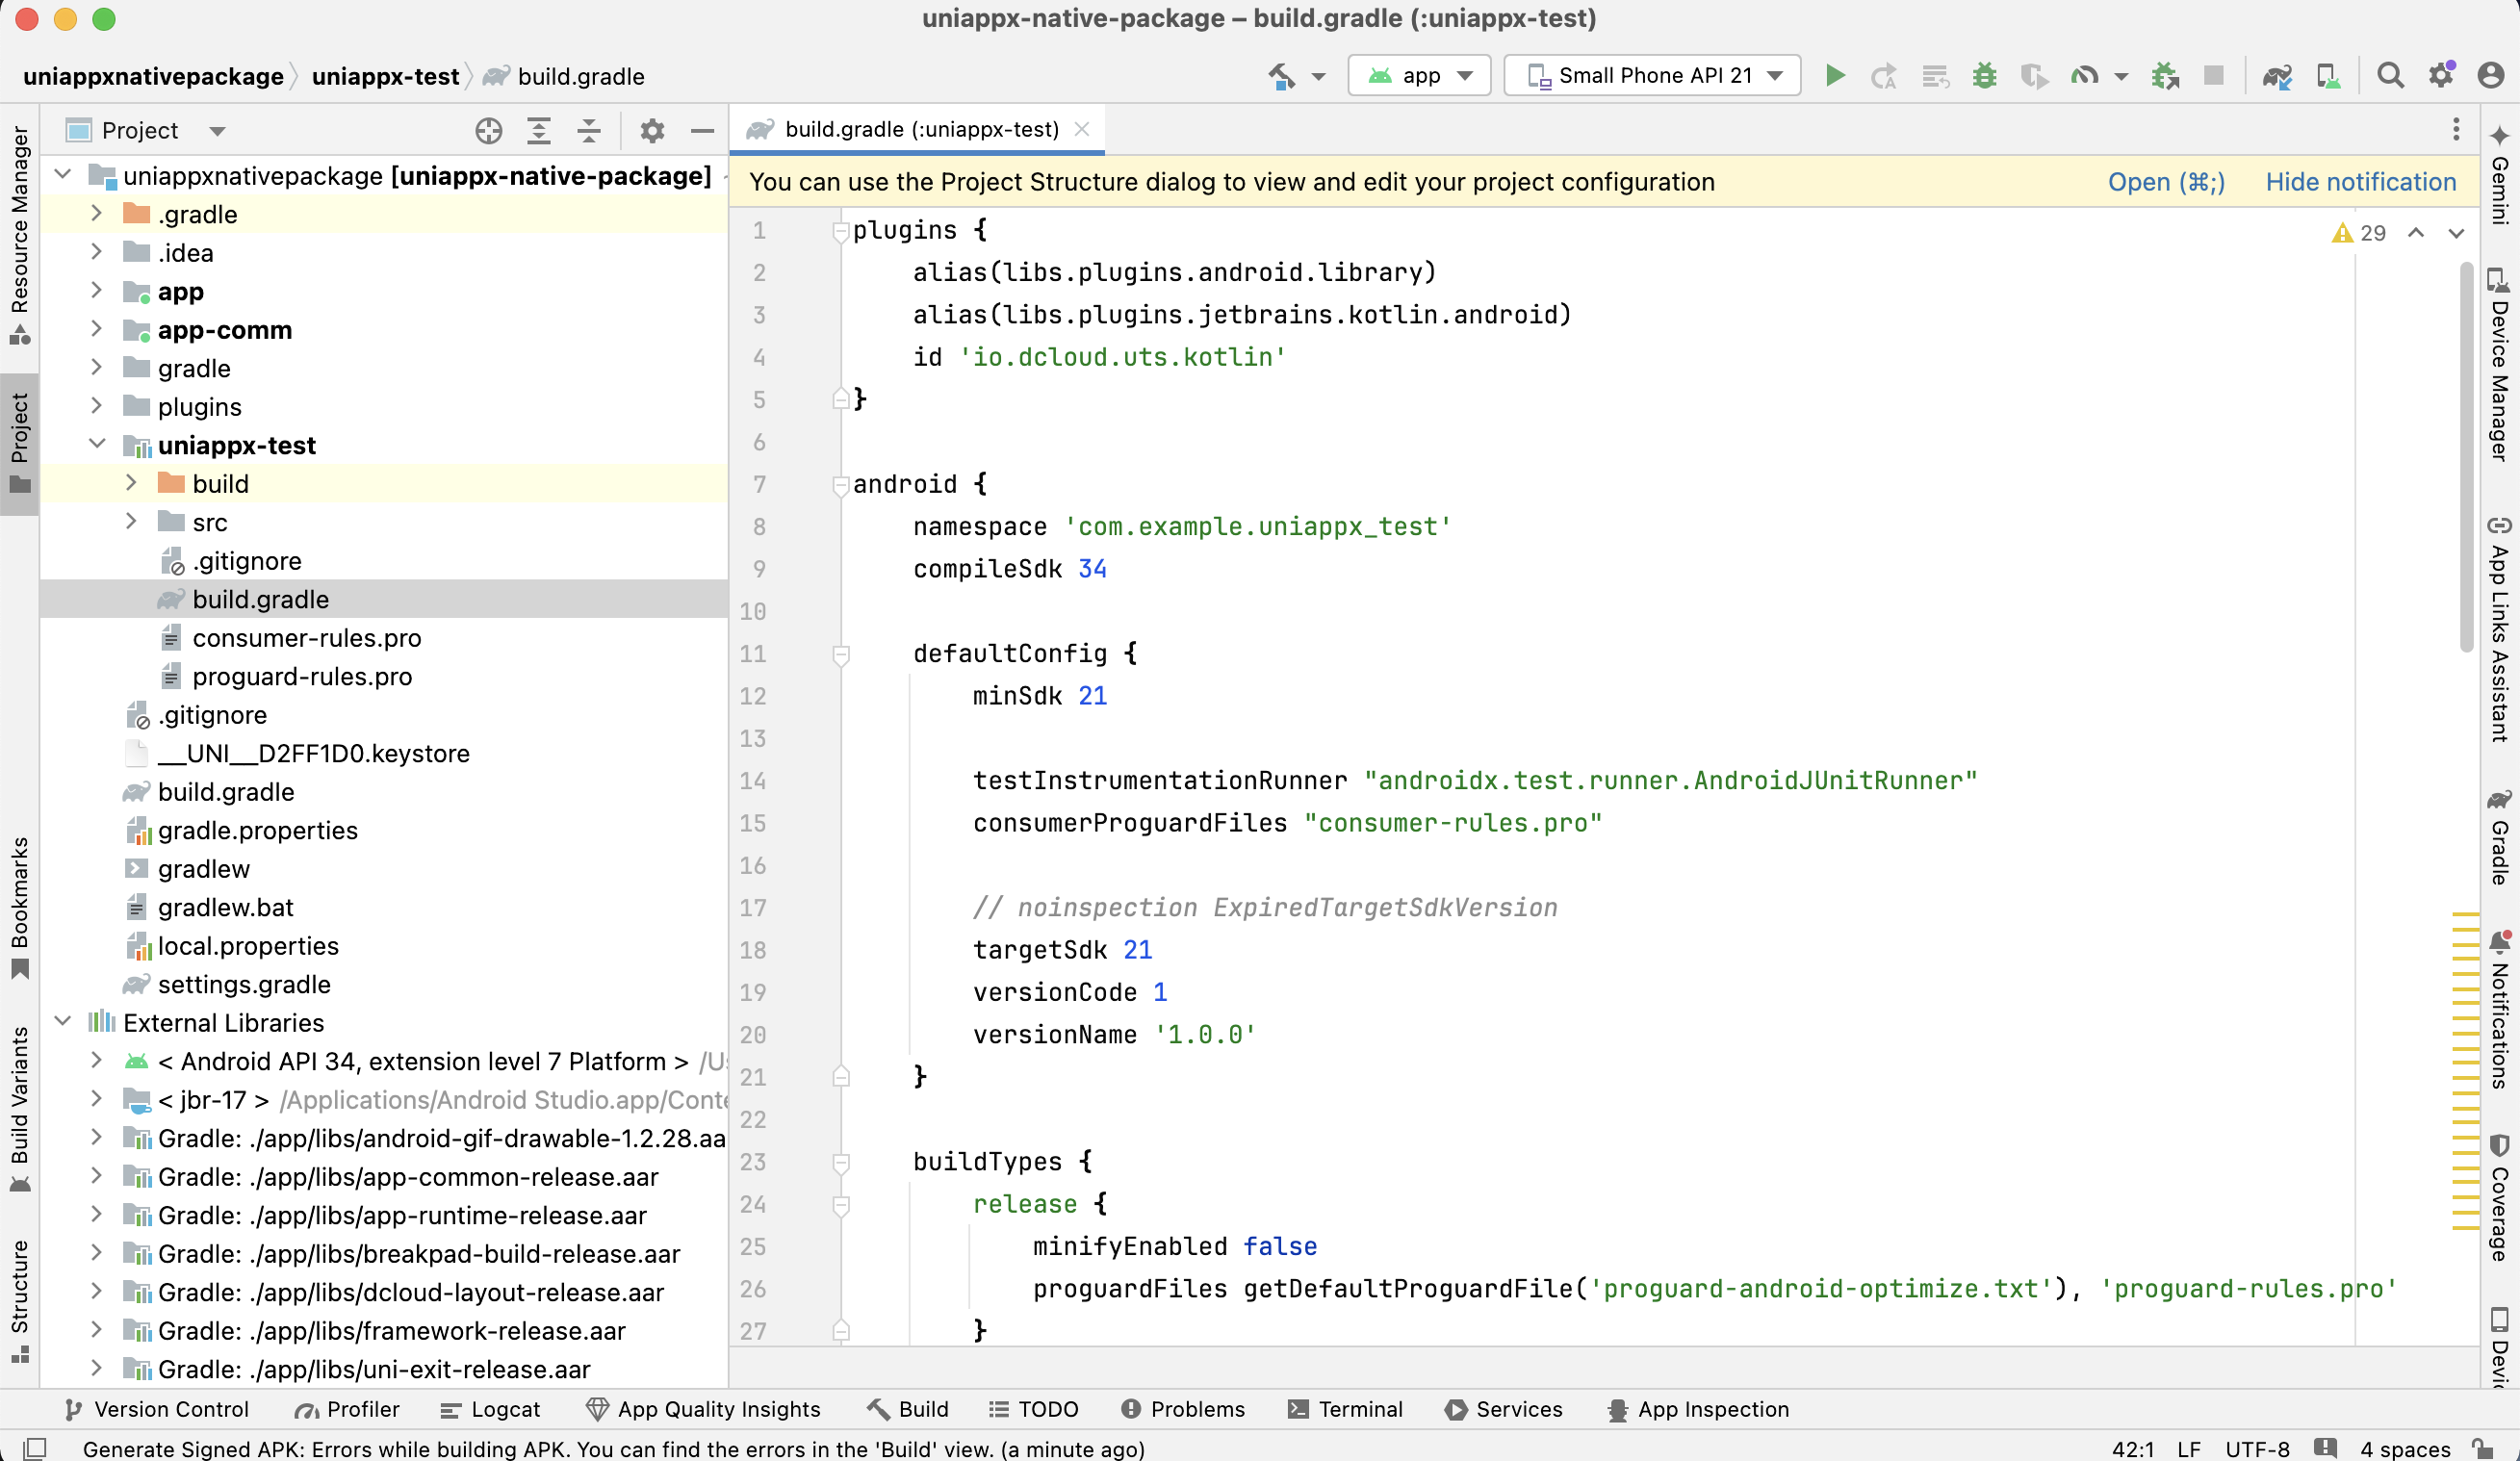
Task: Toggle Bookmarks side panel
Action: coord(19,909)
